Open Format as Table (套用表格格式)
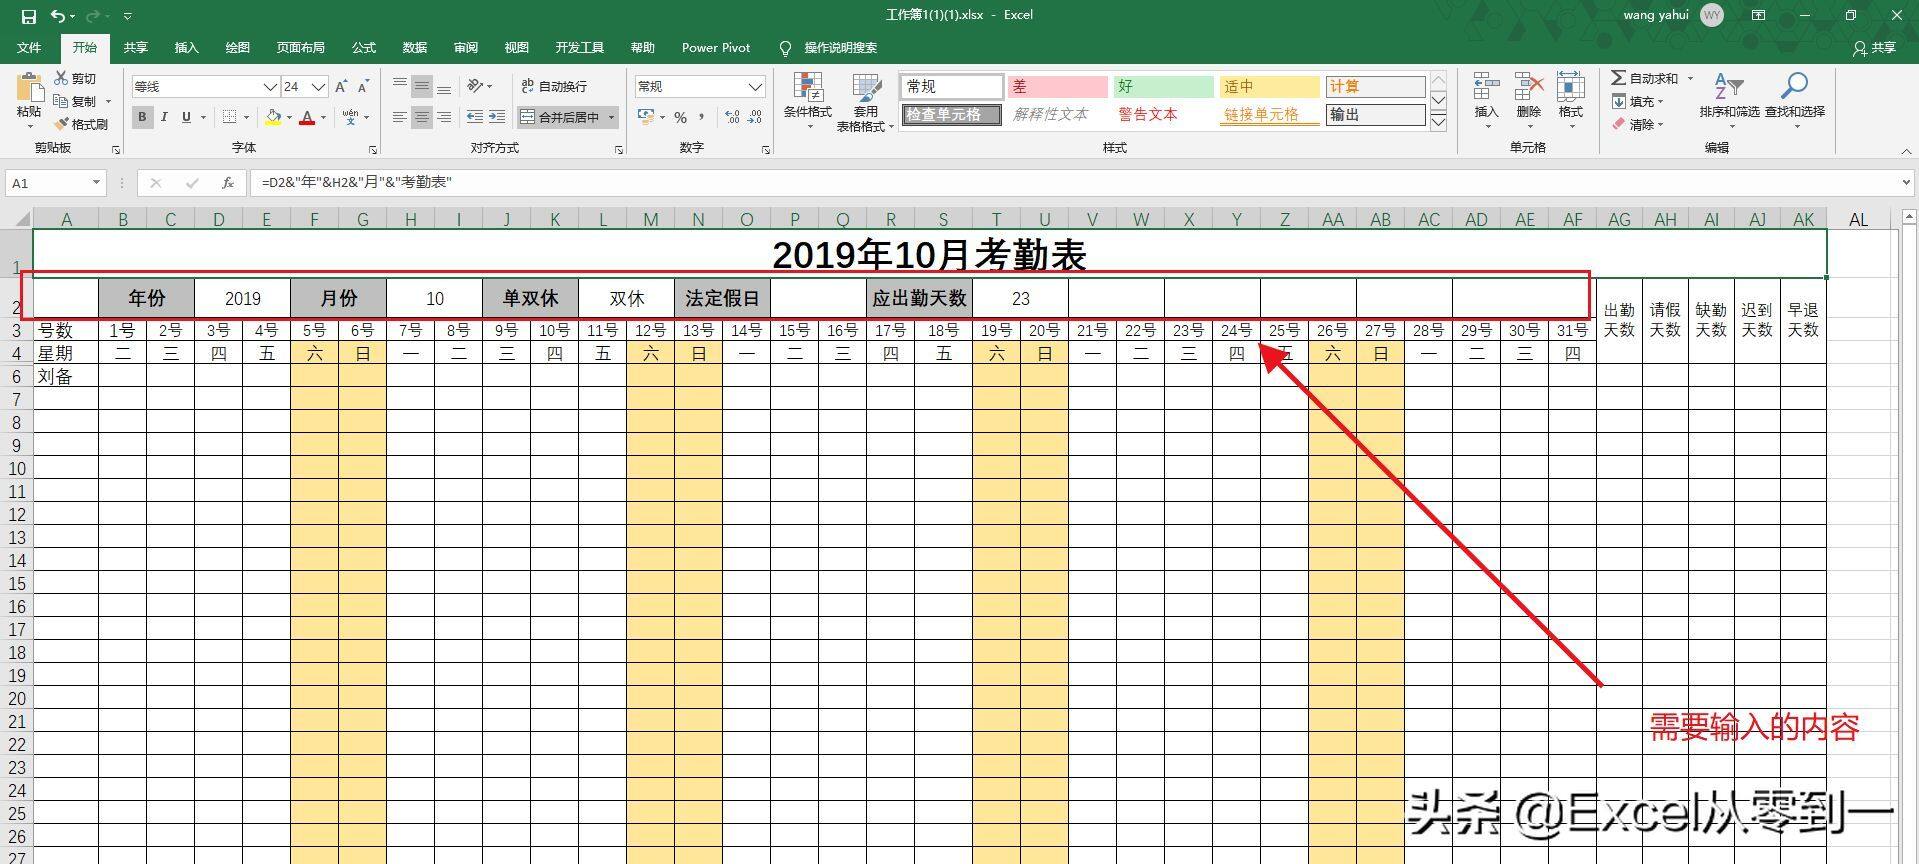The height and width of the screenshot is (864, 1919). tap(865, 102)
